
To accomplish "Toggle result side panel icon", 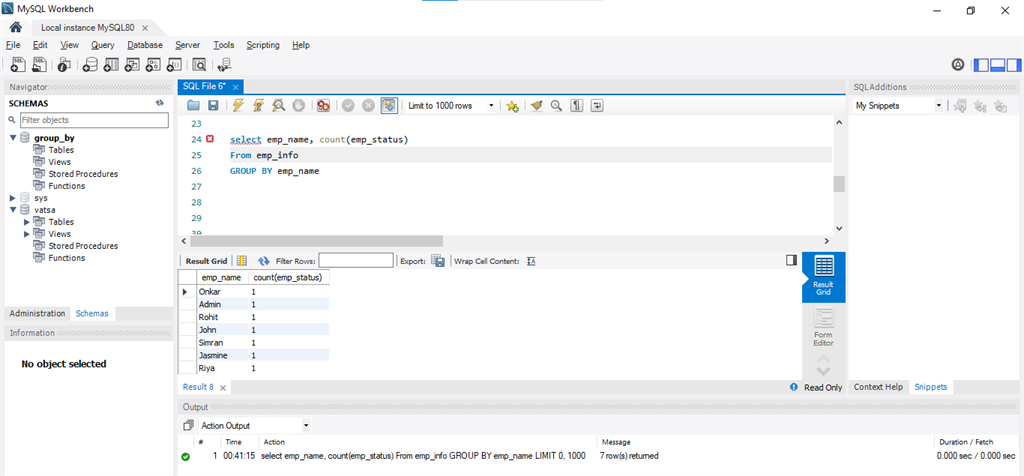I will click(792, 261).
